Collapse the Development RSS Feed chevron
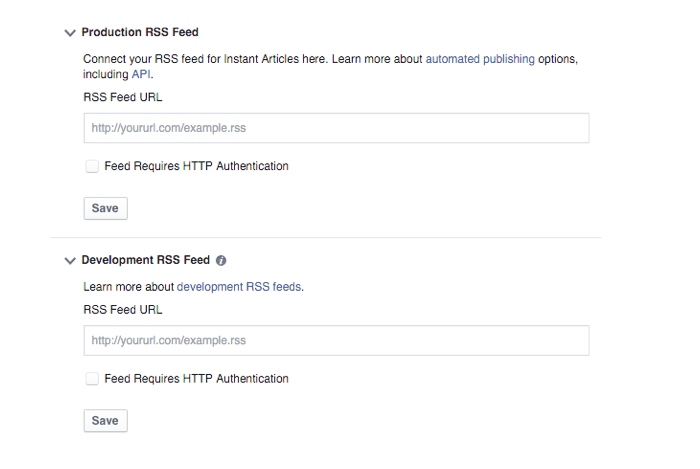This screenshot has width=700, height=469. point(70,261)
